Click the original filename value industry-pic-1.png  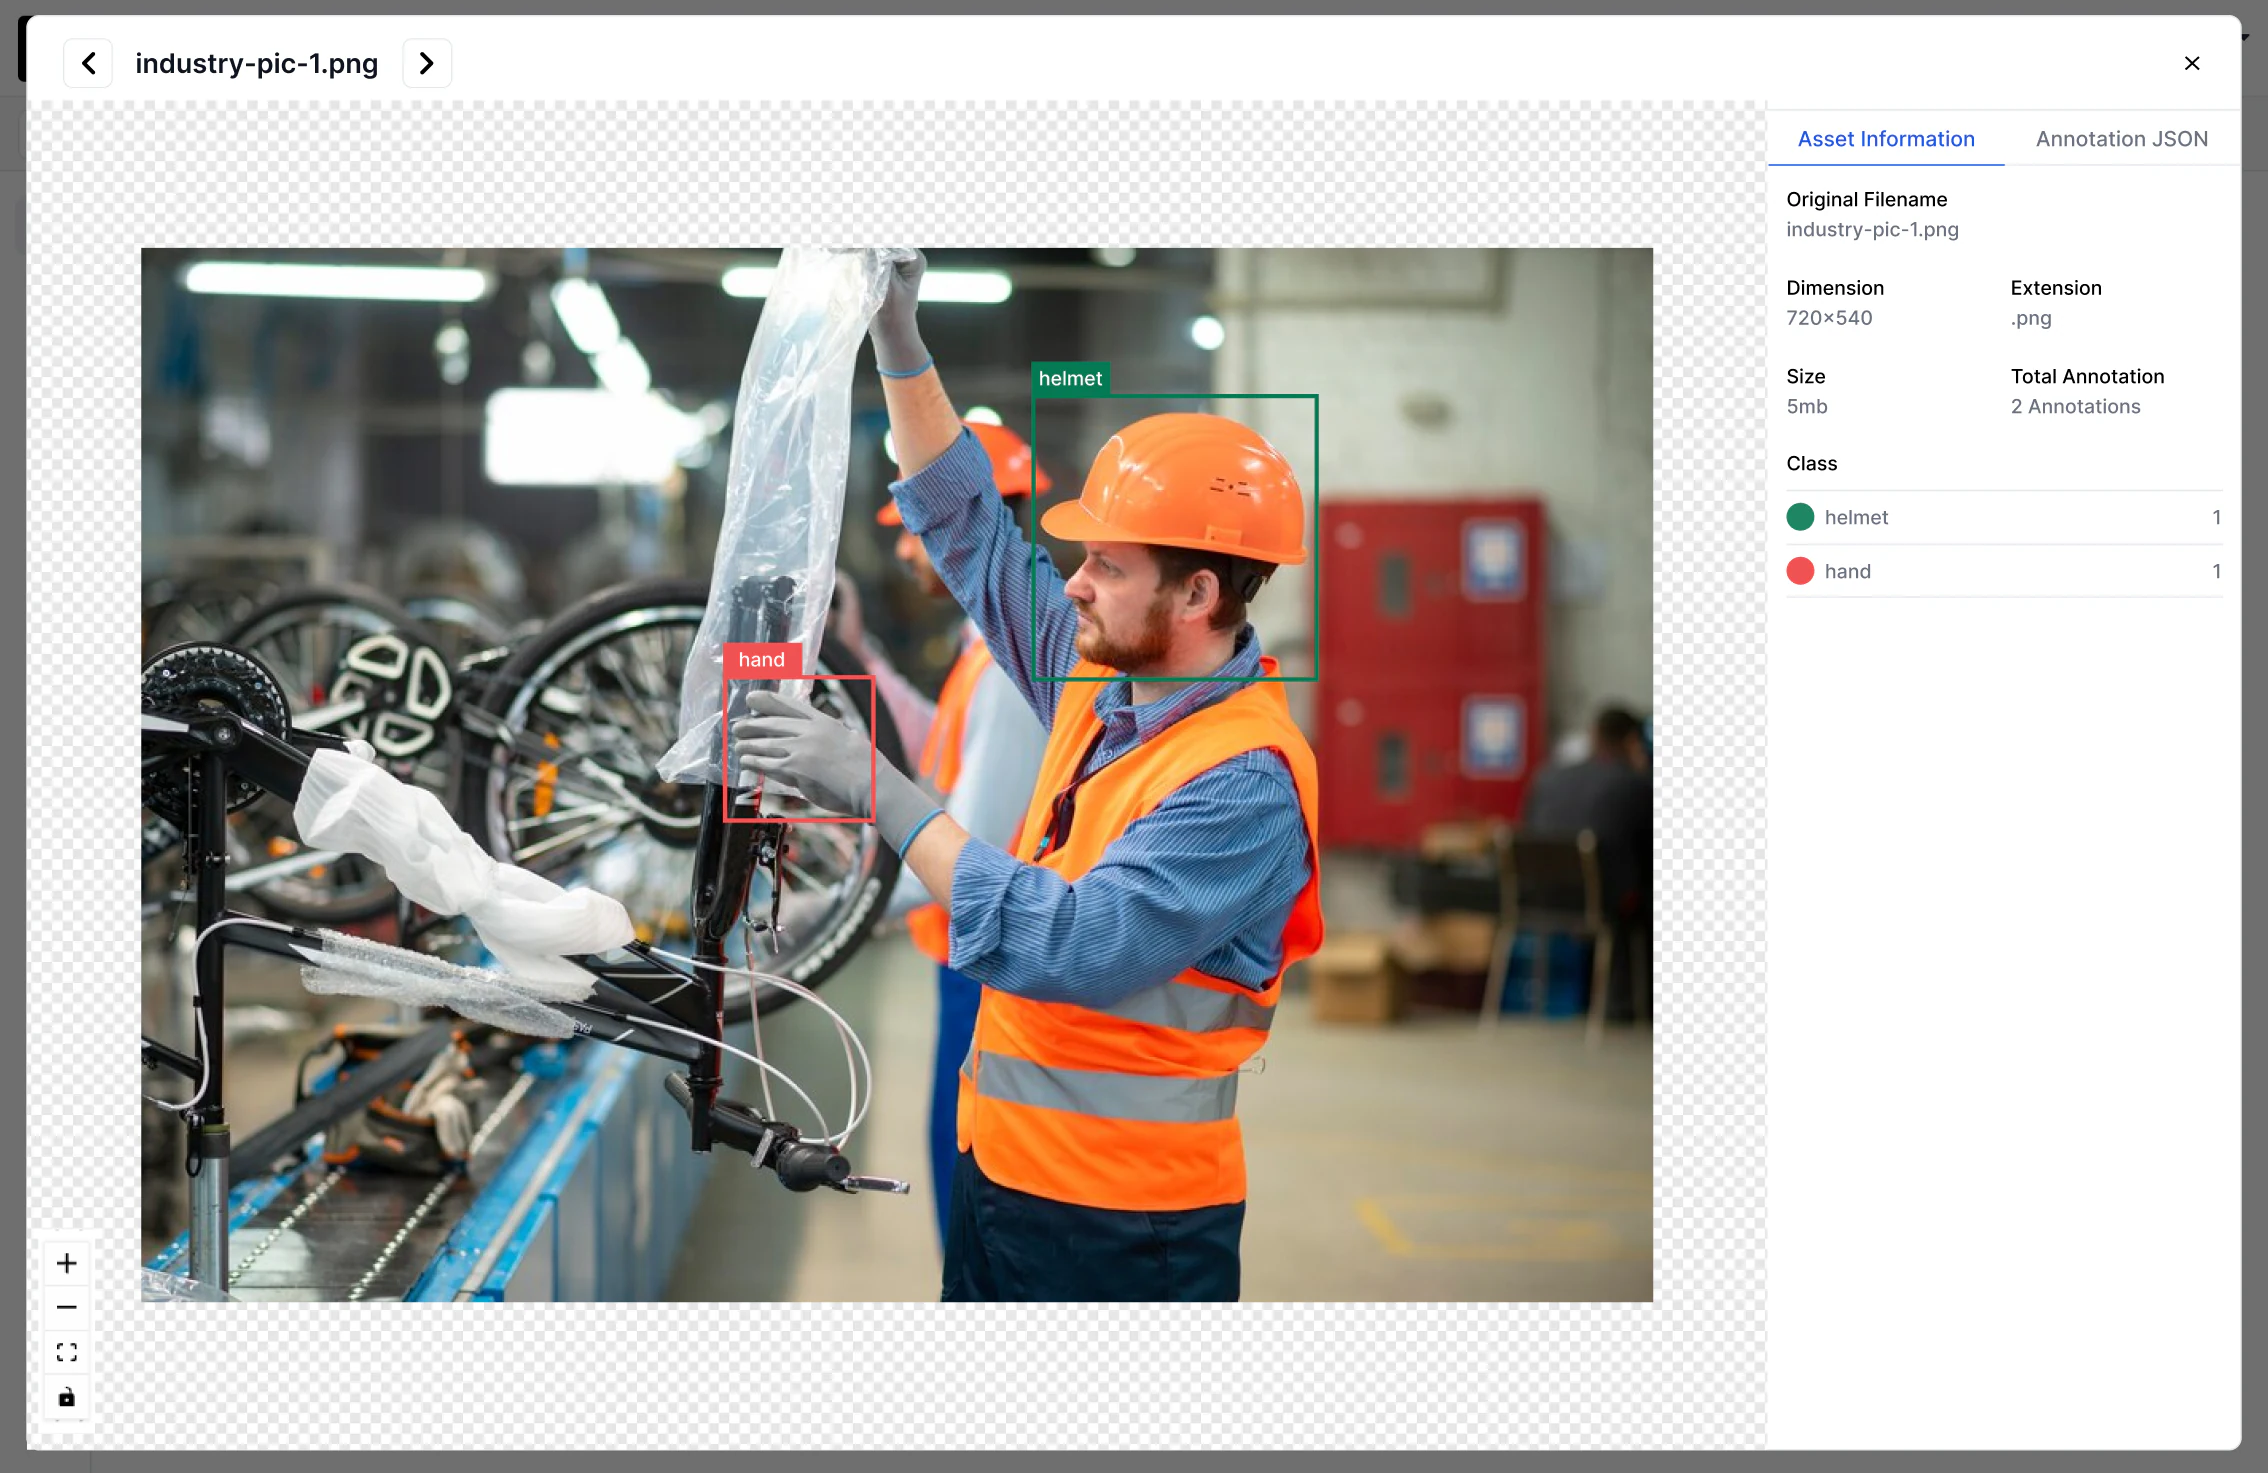tap(1872, 229)
